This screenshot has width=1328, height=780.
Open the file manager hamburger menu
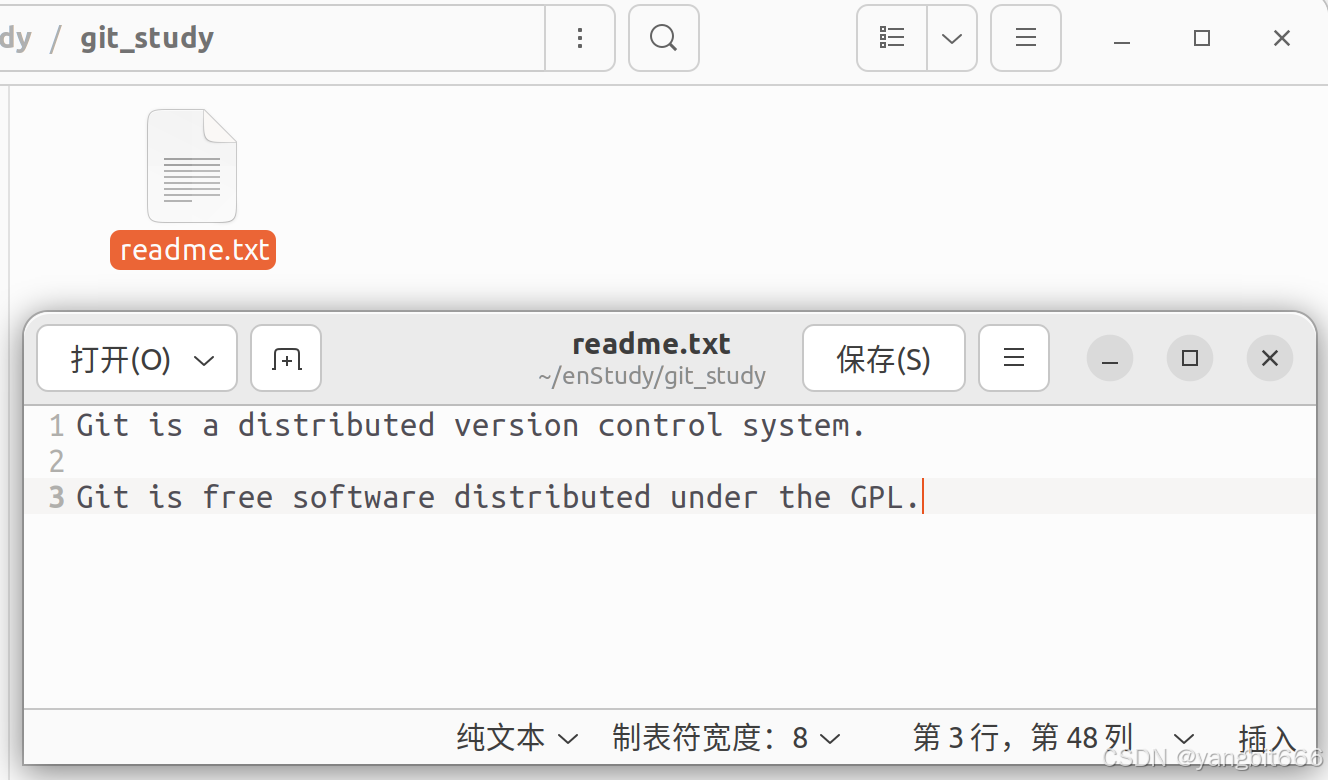(x=1025, y=38)
